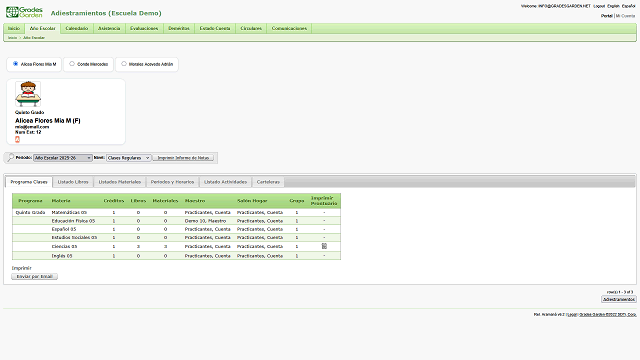
Task: Open the Período school year dropdown
Action: pos(62,158)
